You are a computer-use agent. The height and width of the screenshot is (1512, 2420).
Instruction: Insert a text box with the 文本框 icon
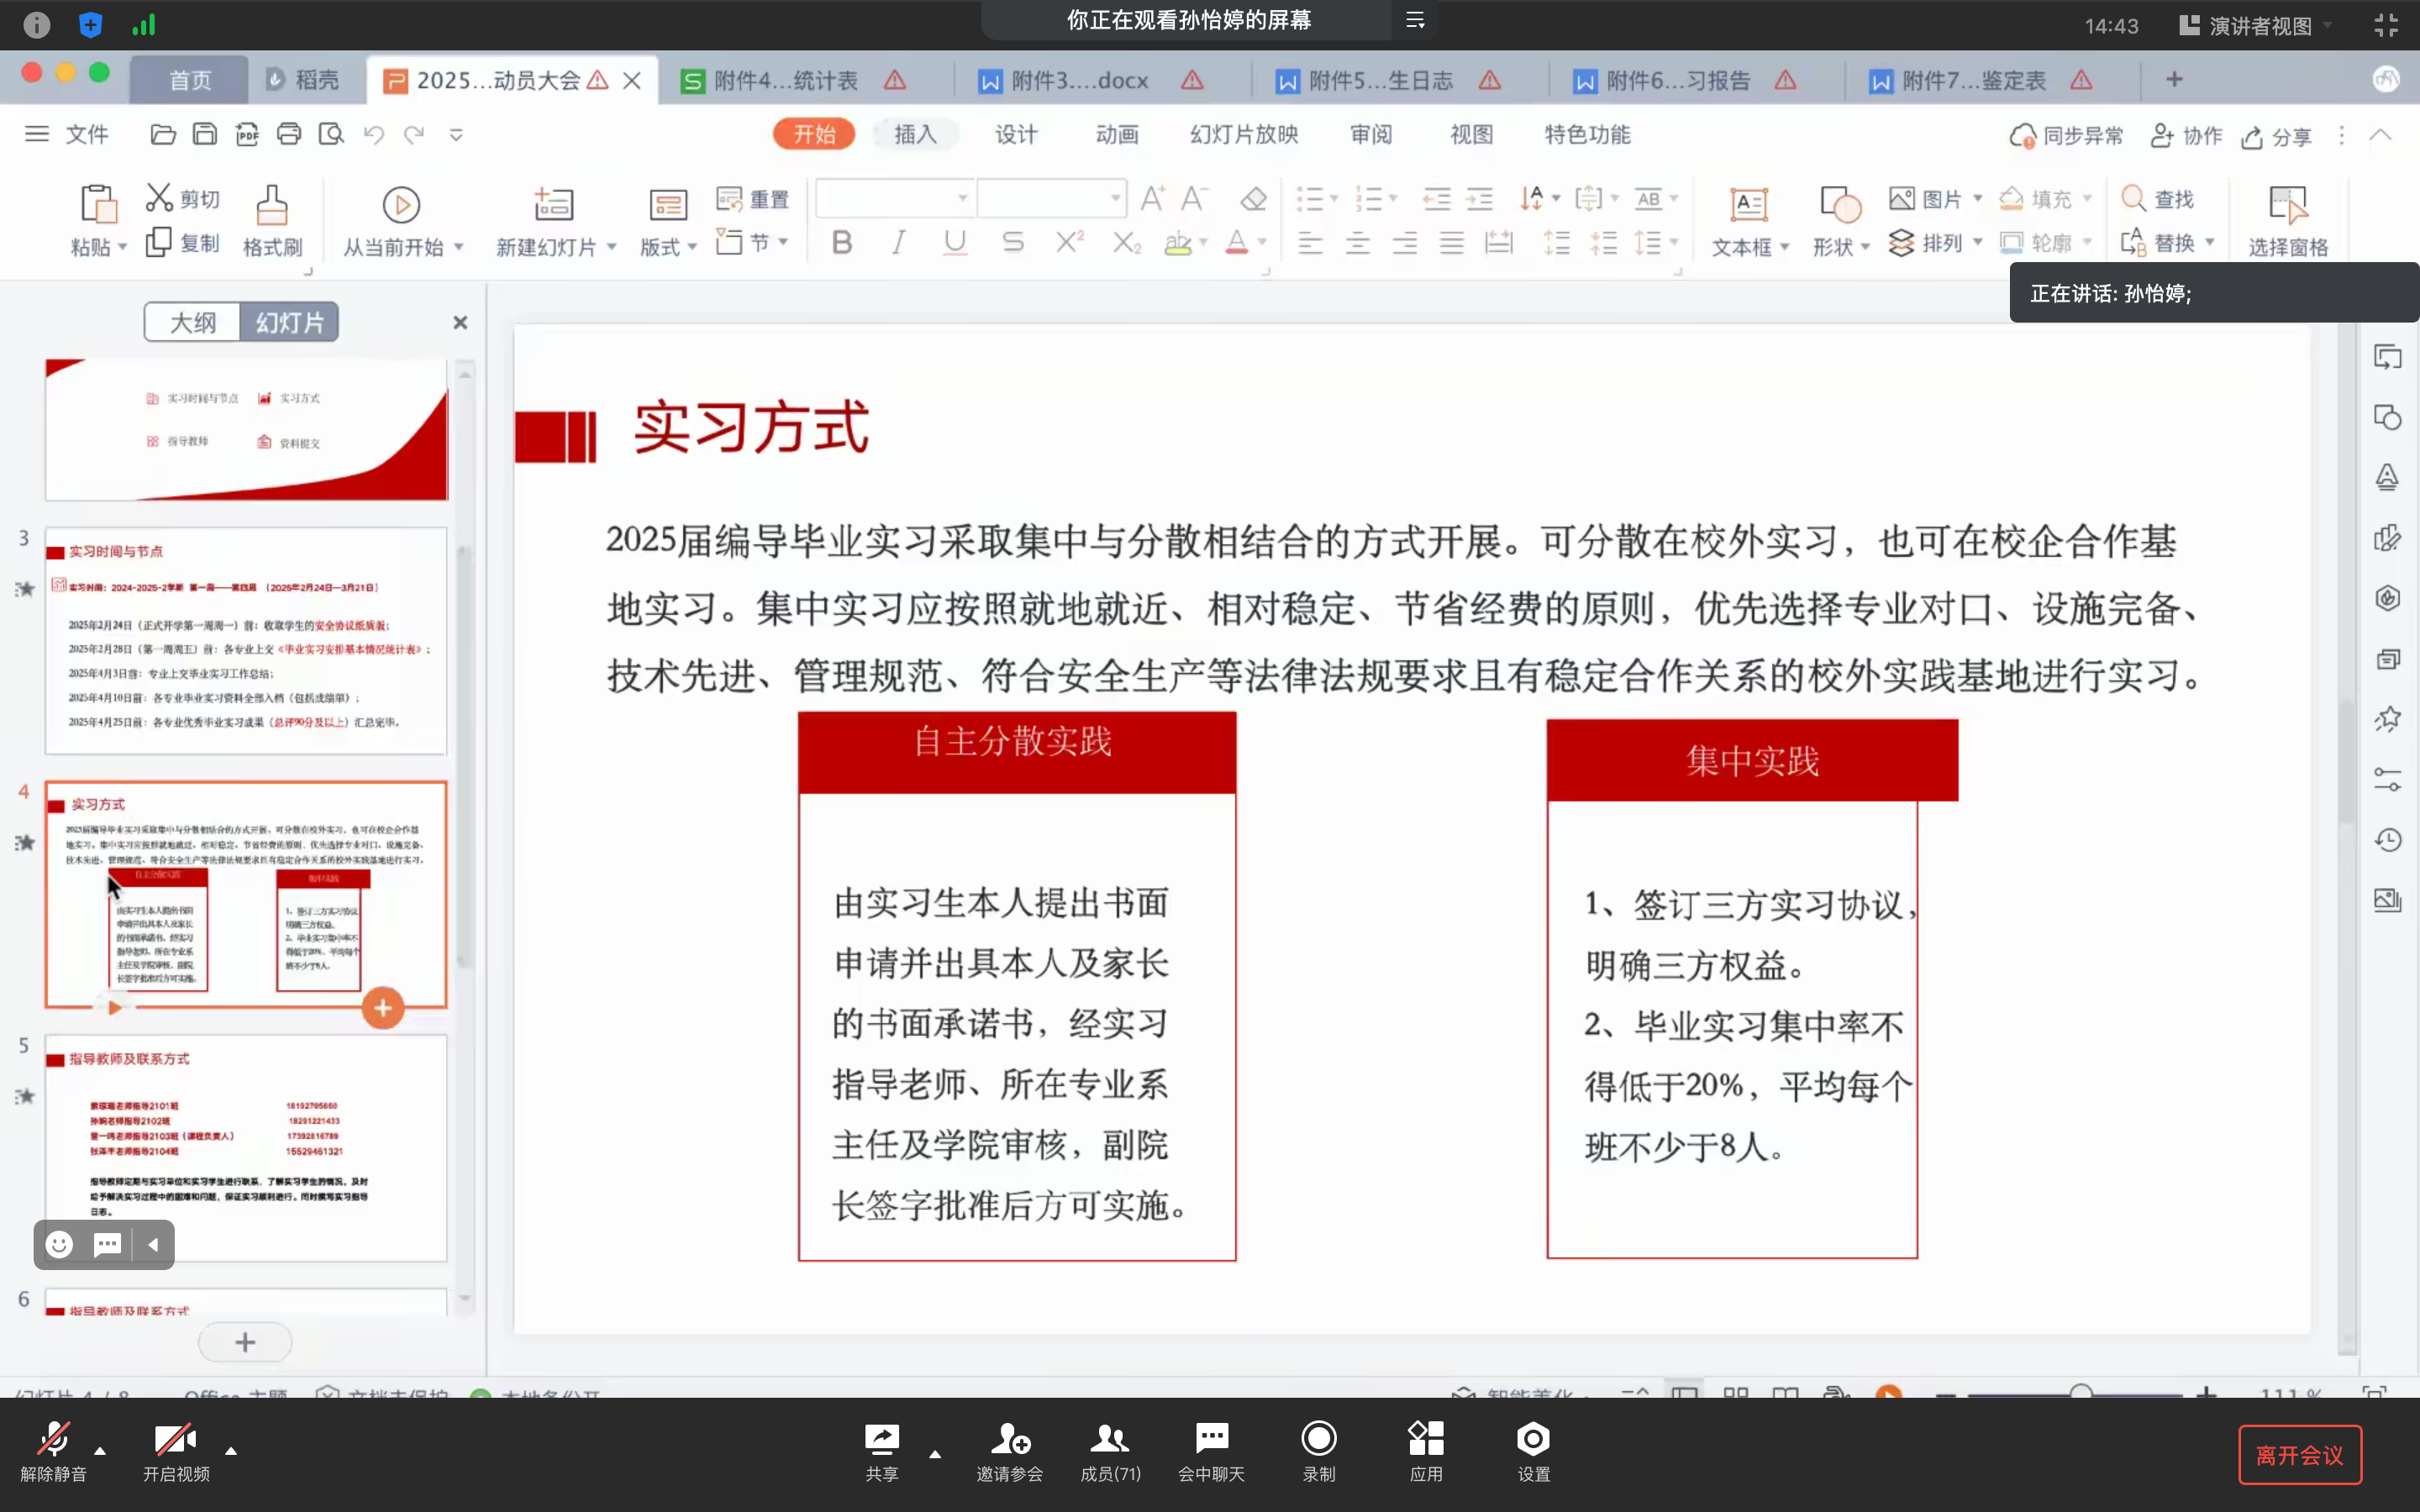tap(1748, 206)
